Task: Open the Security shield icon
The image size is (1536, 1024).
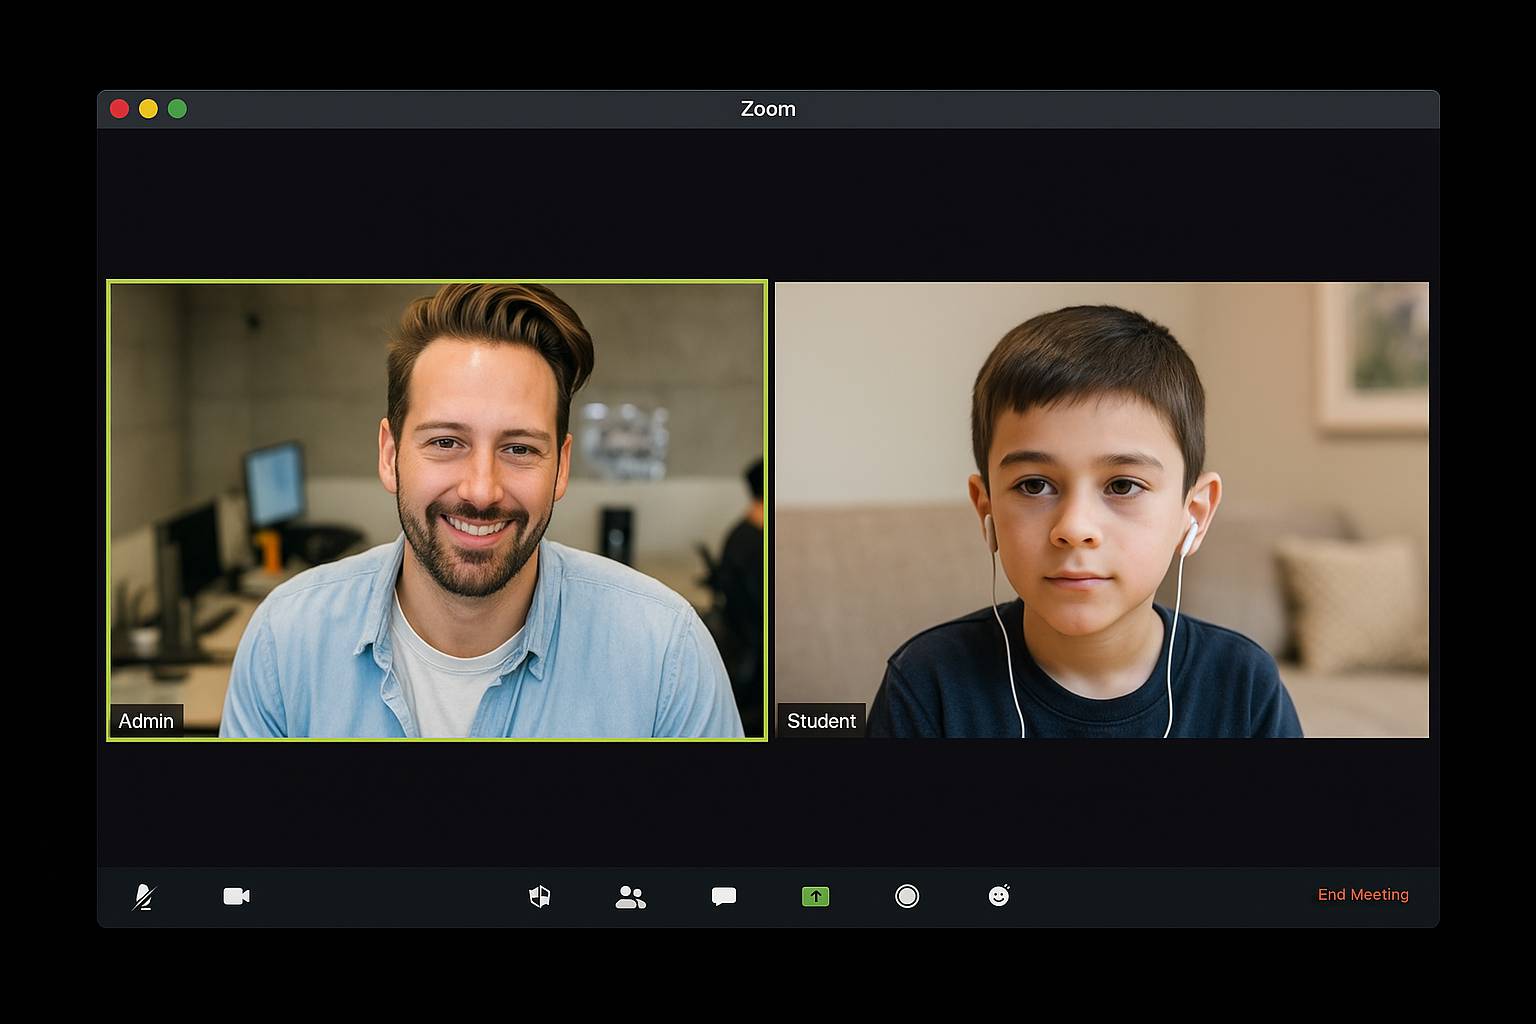Action: 540,896
